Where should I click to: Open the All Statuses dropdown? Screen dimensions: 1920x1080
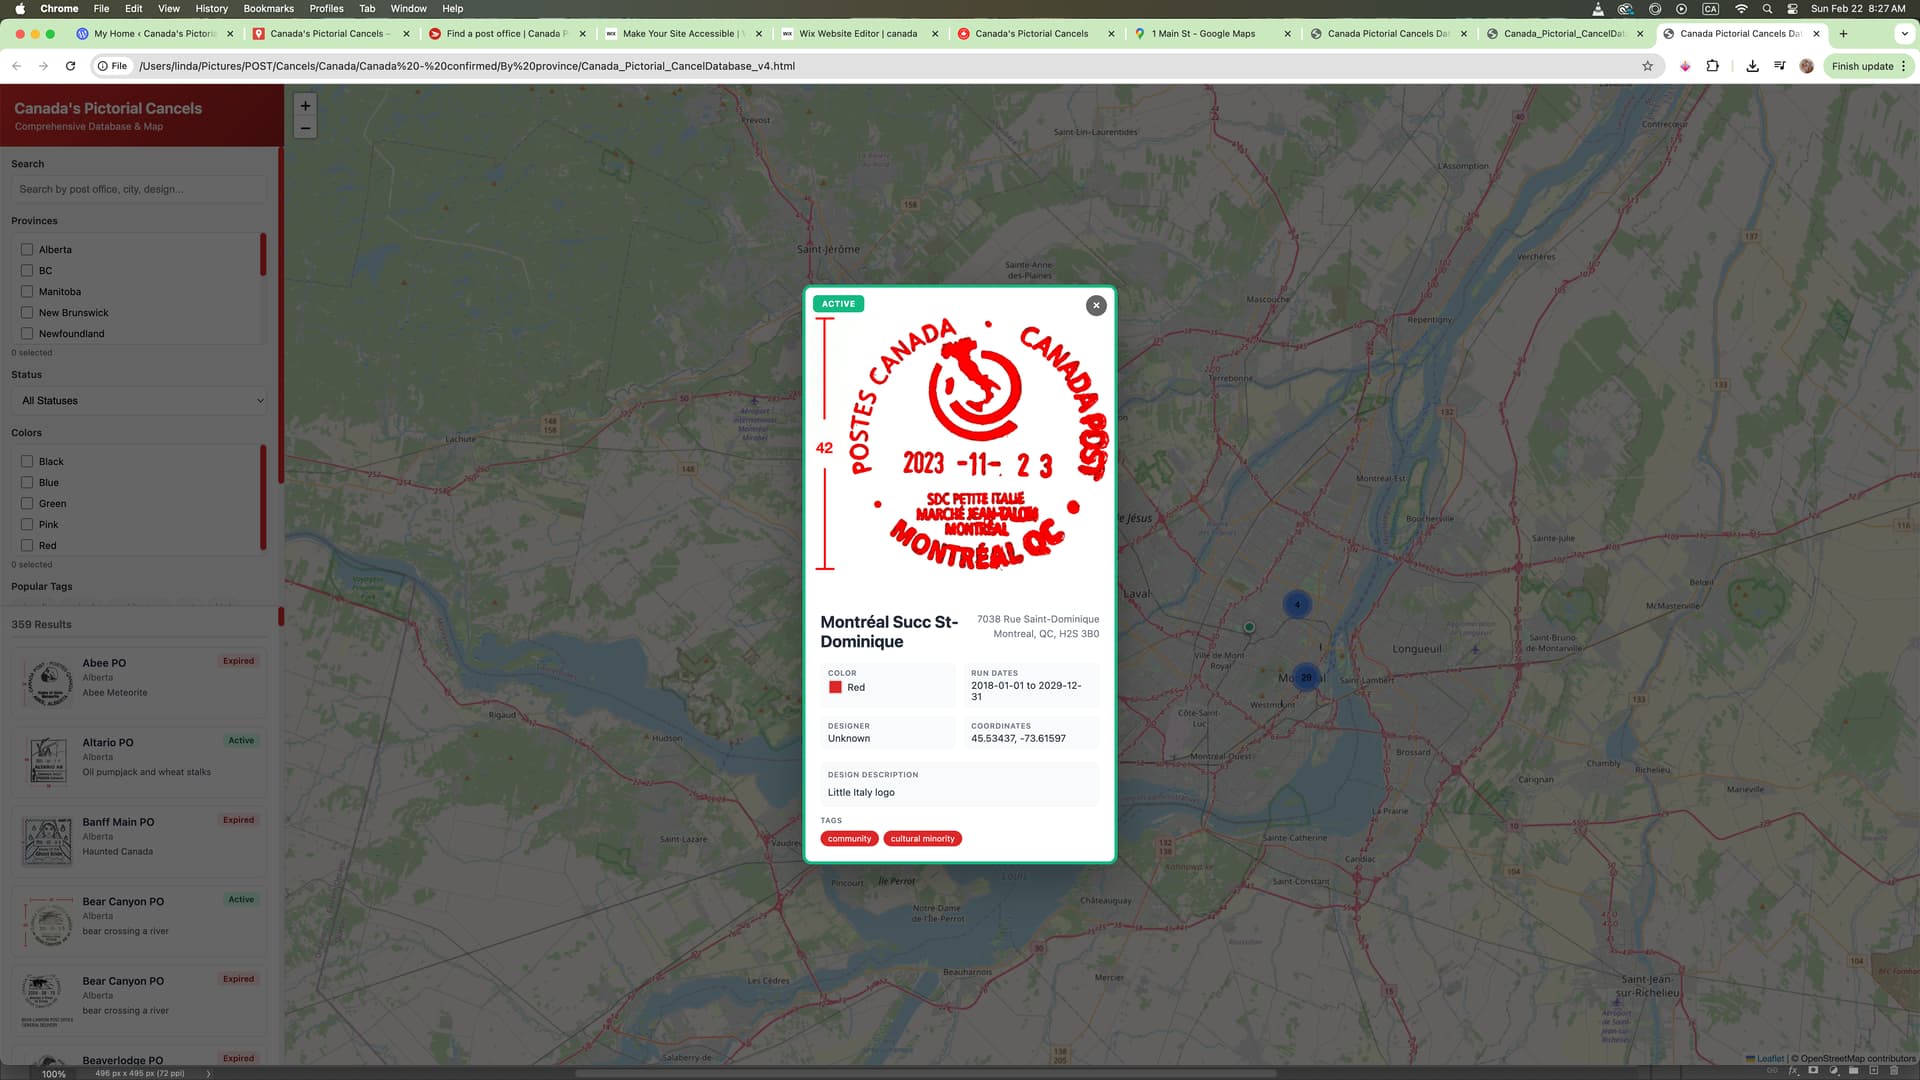click(x=142, y=401)
